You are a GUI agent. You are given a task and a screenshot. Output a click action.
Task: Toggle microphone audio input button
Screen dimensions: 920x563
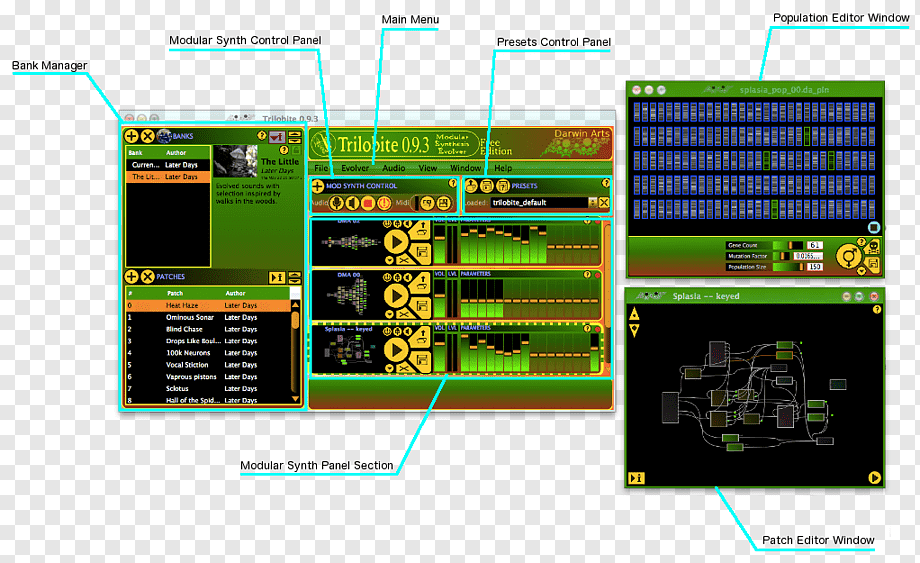pyautogui.click(x=336, y=203)
